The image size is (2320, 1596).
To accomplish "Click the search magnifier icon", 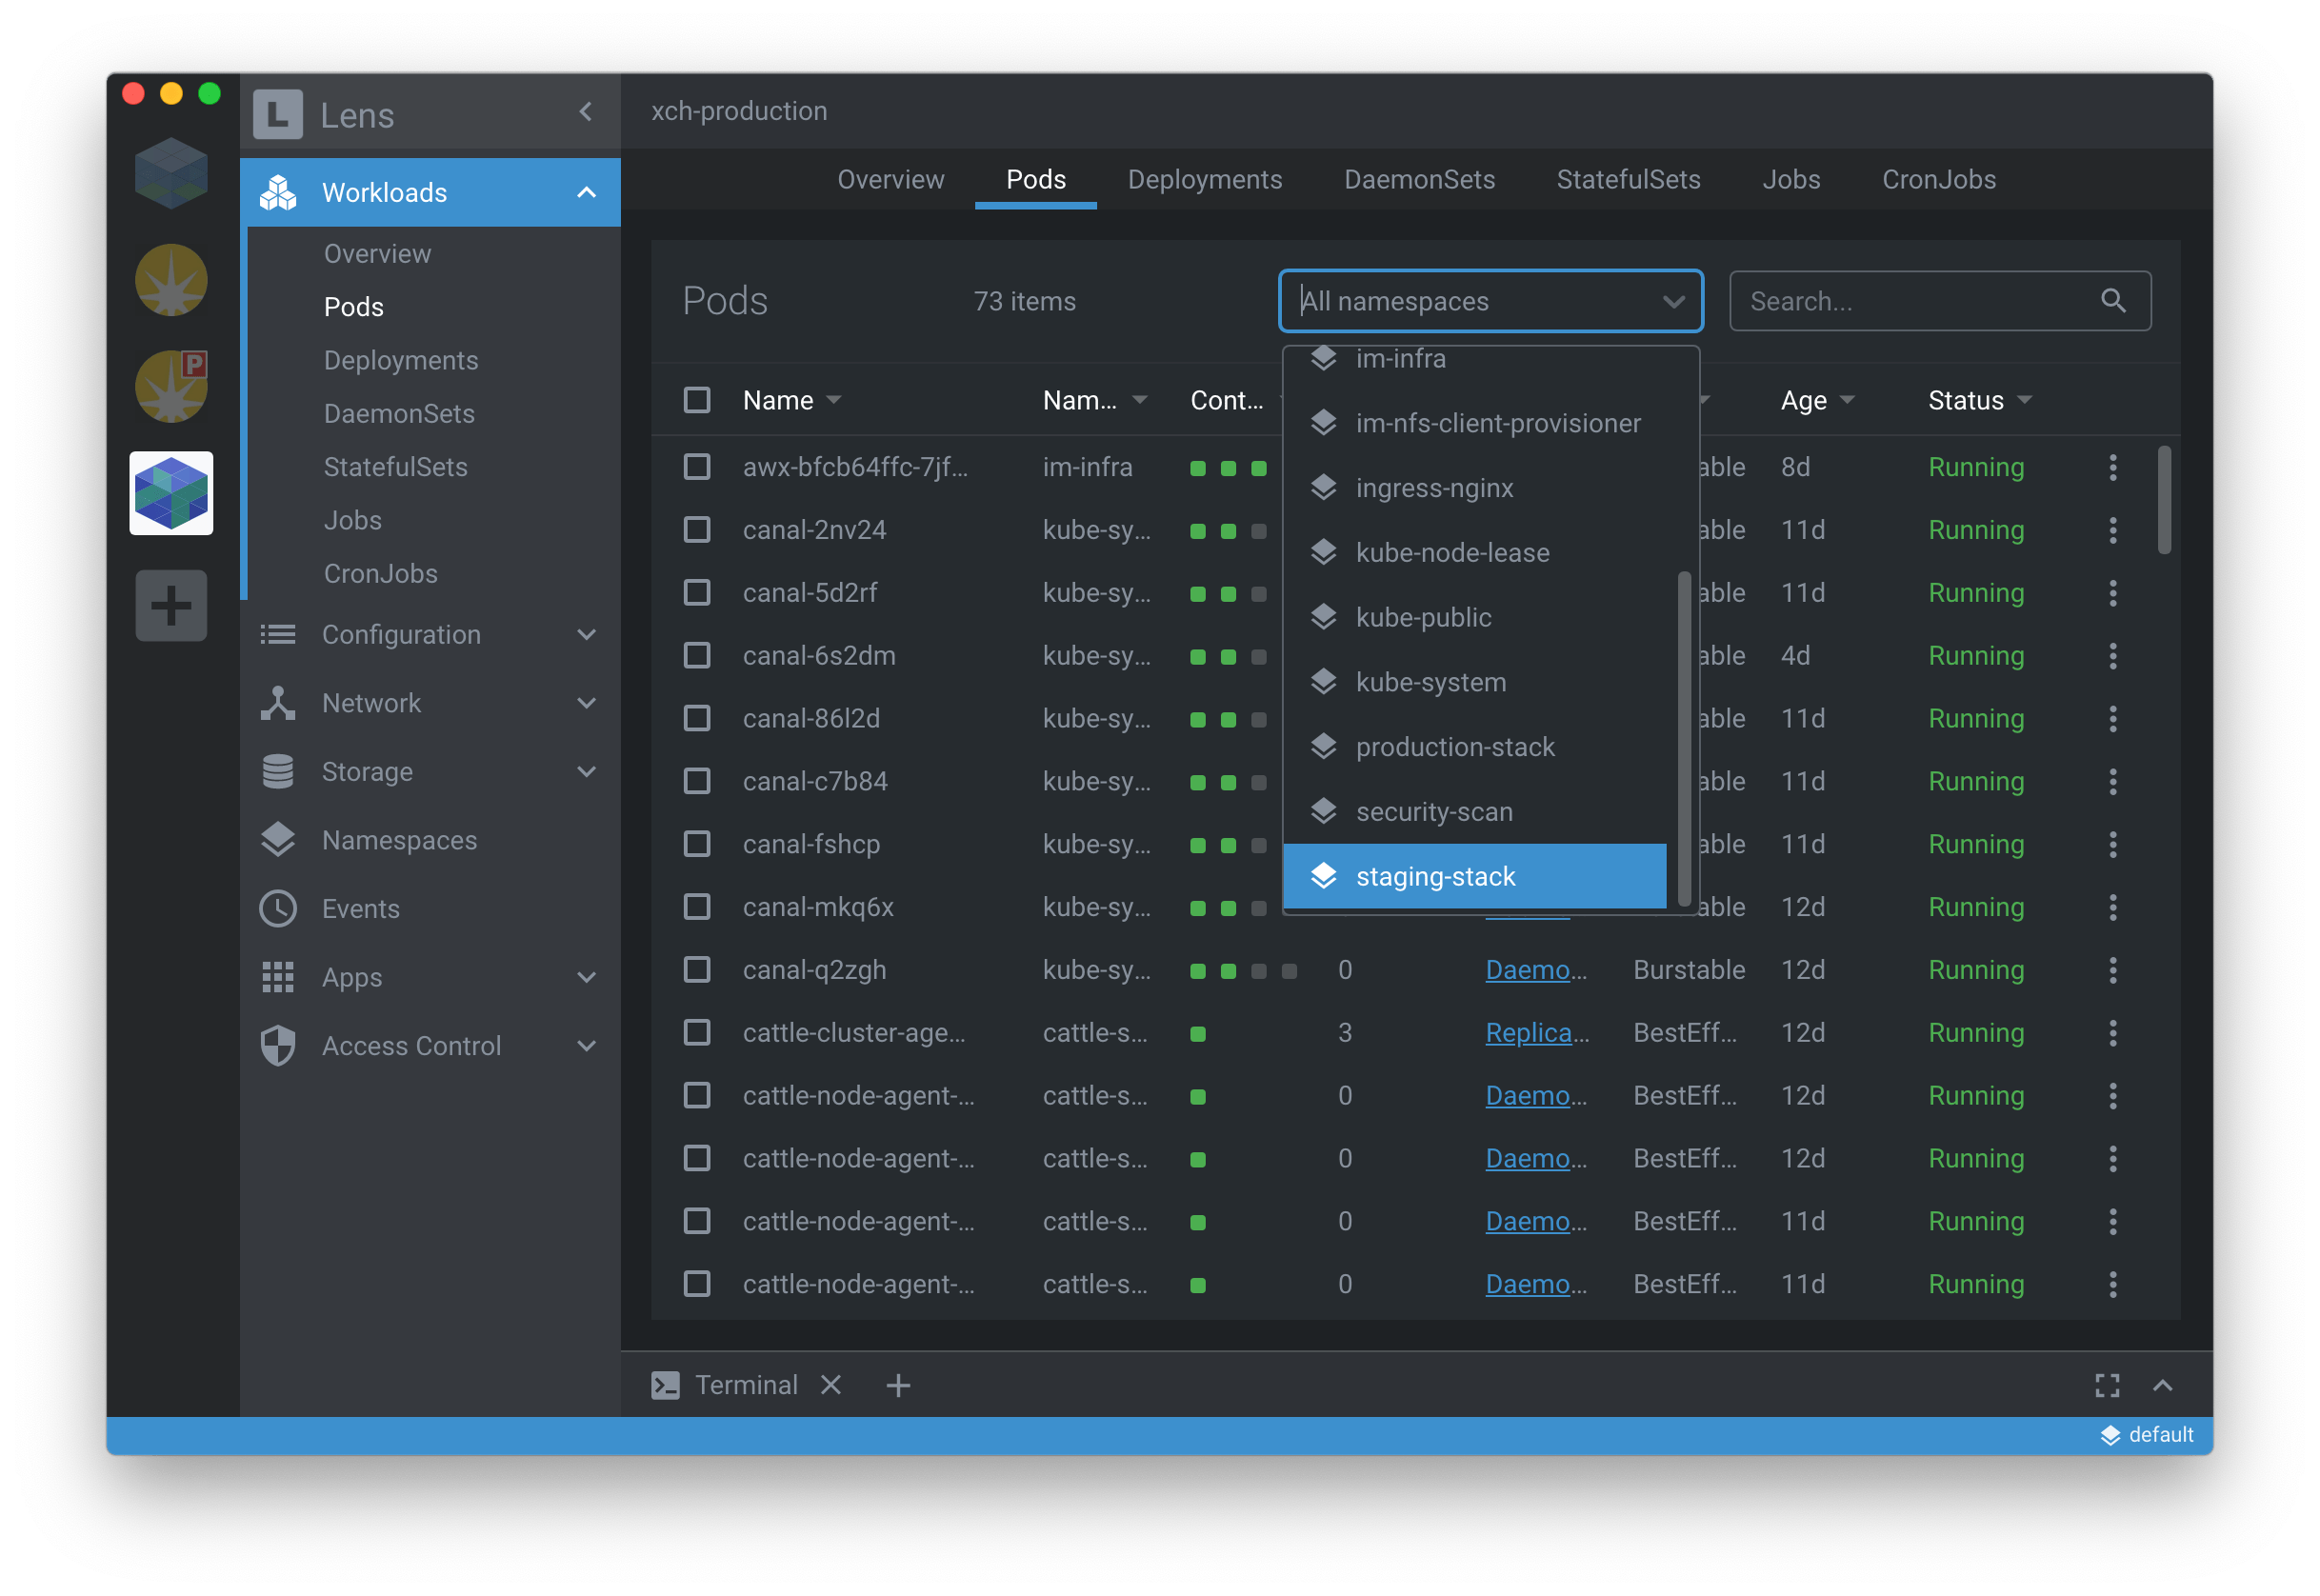I will coord(2112,300).
